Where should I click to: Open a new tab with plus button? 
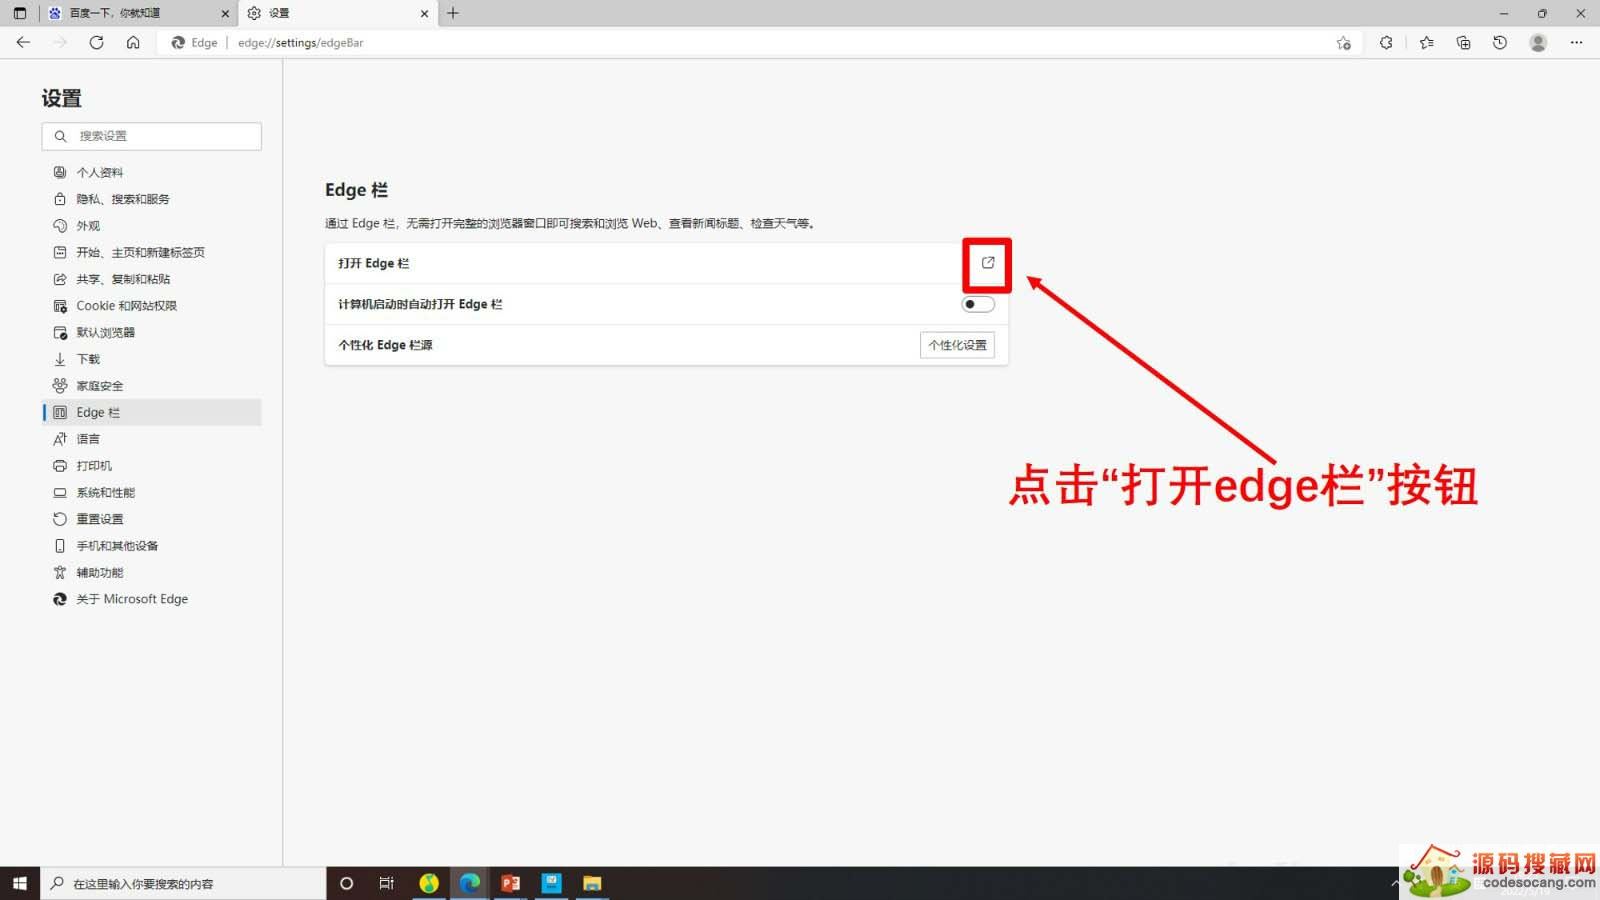(x=453, y=13)
